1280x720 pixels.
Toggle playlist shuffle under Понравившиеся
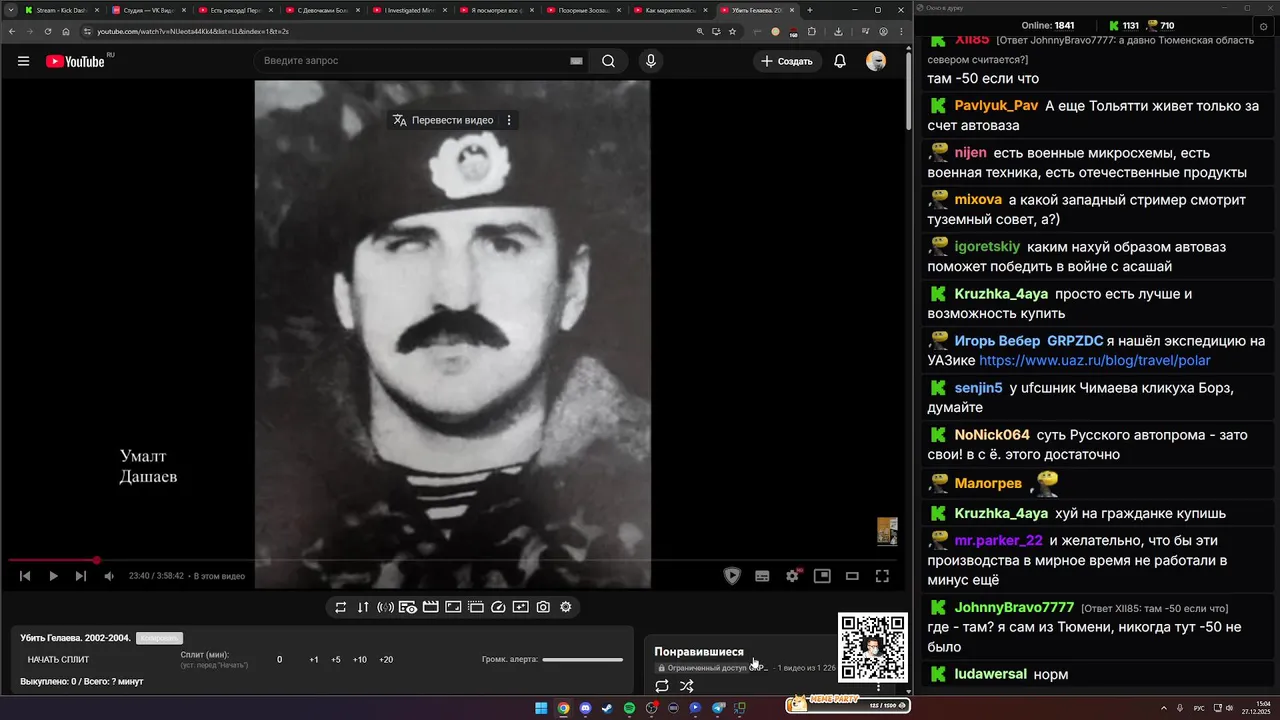click(x=686, y=686)
